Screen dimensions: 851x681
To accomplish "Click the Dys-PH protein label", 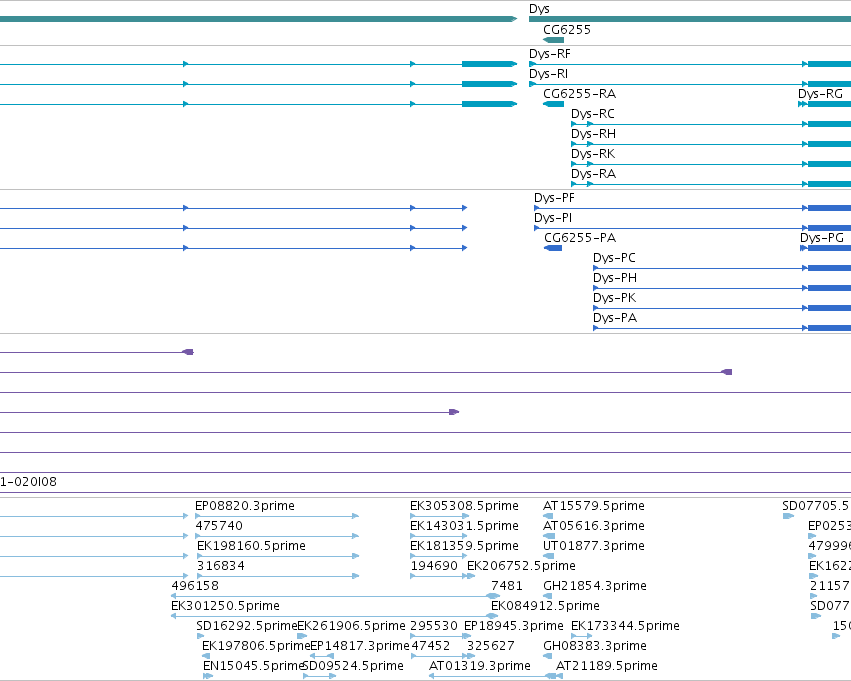I will [614, 278].
